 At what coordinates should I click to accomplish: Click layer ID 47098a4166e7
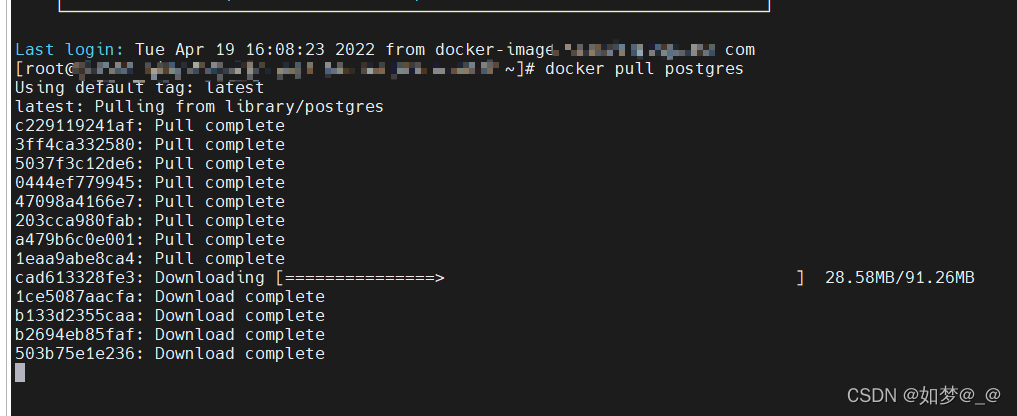(x=75, y=202)
